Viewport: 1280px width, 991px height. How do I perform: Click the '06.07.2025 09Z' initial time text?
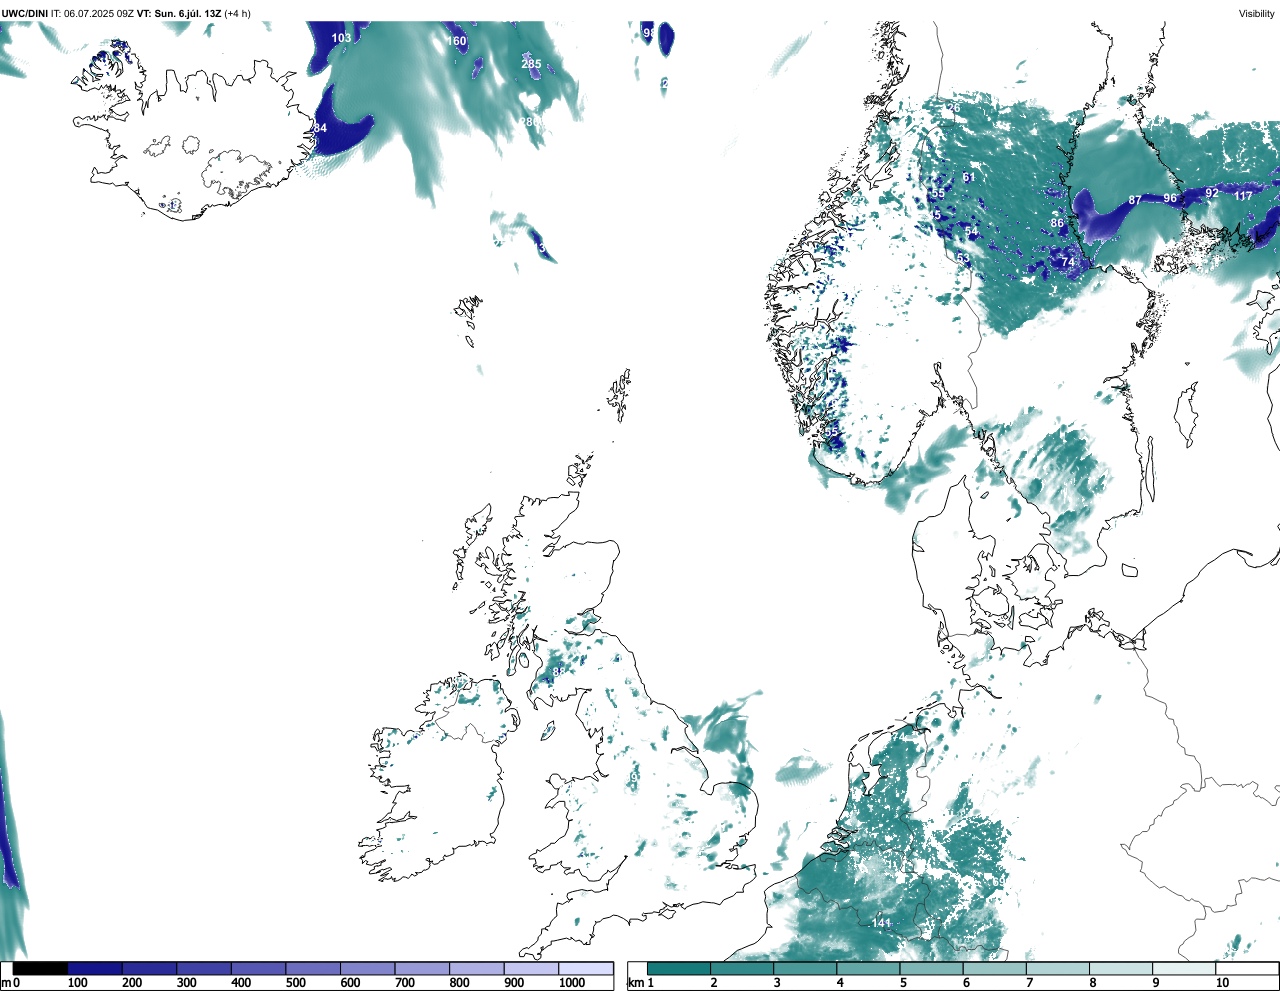tap(99, 14)
